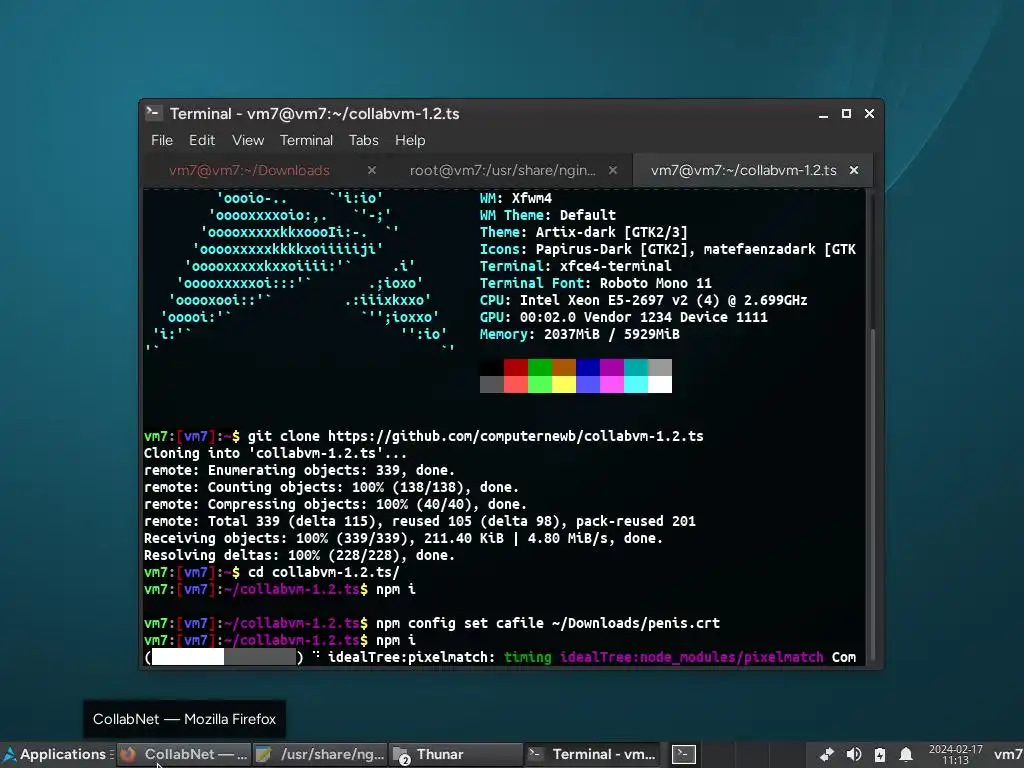
Task: Select the Terminal - vm... taskbar entry
Action: click(592, 754)
